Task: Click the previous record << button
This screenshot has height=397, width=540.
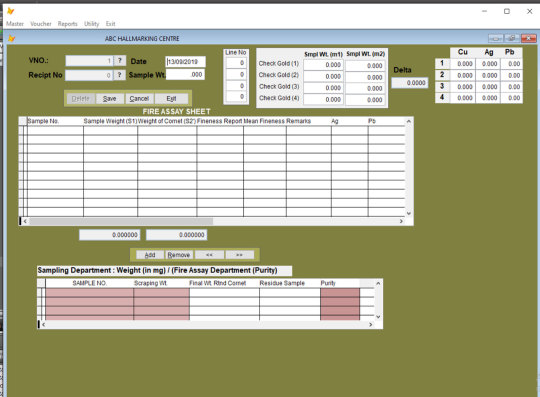Action: (209, 255)
